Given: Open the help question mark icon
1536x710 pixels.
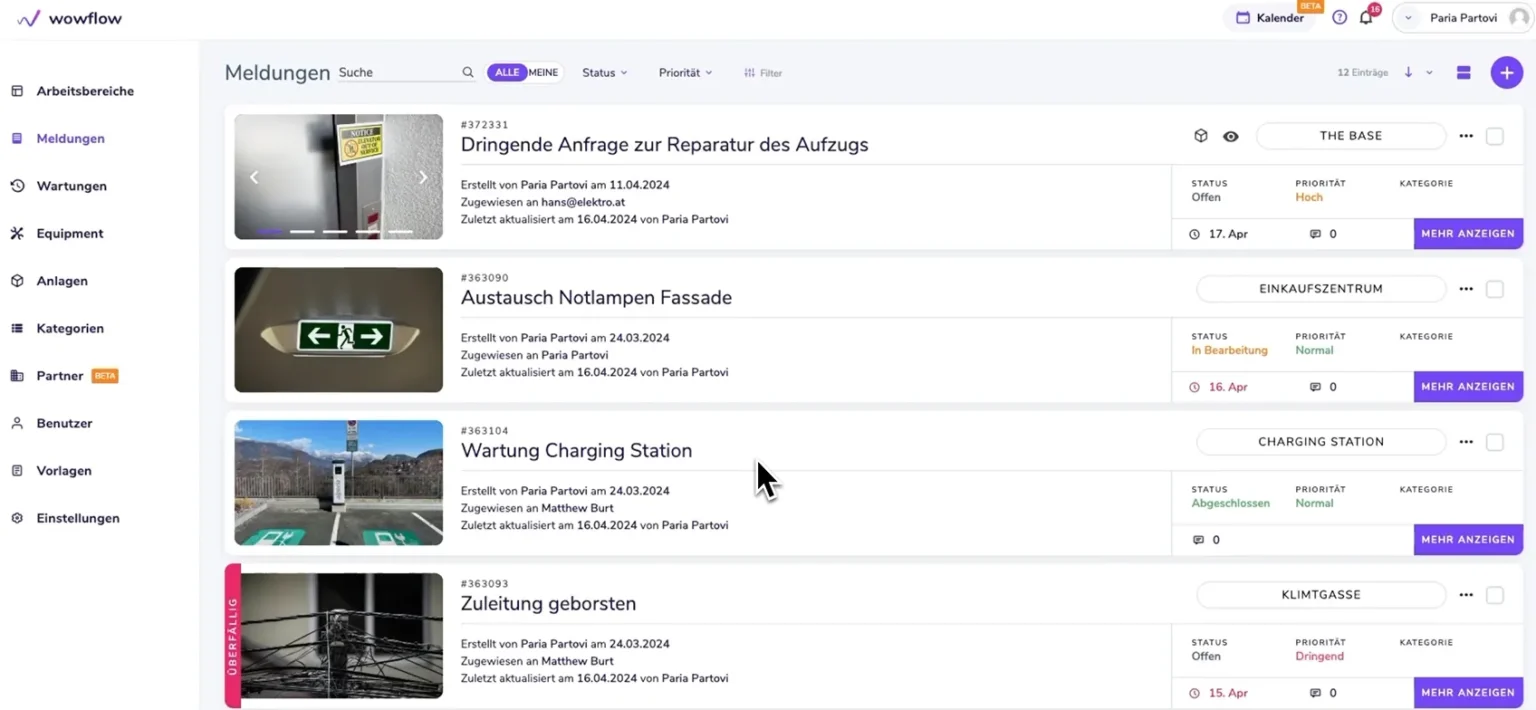Looking at the screenshot, I should click(x=1339, y=18).
